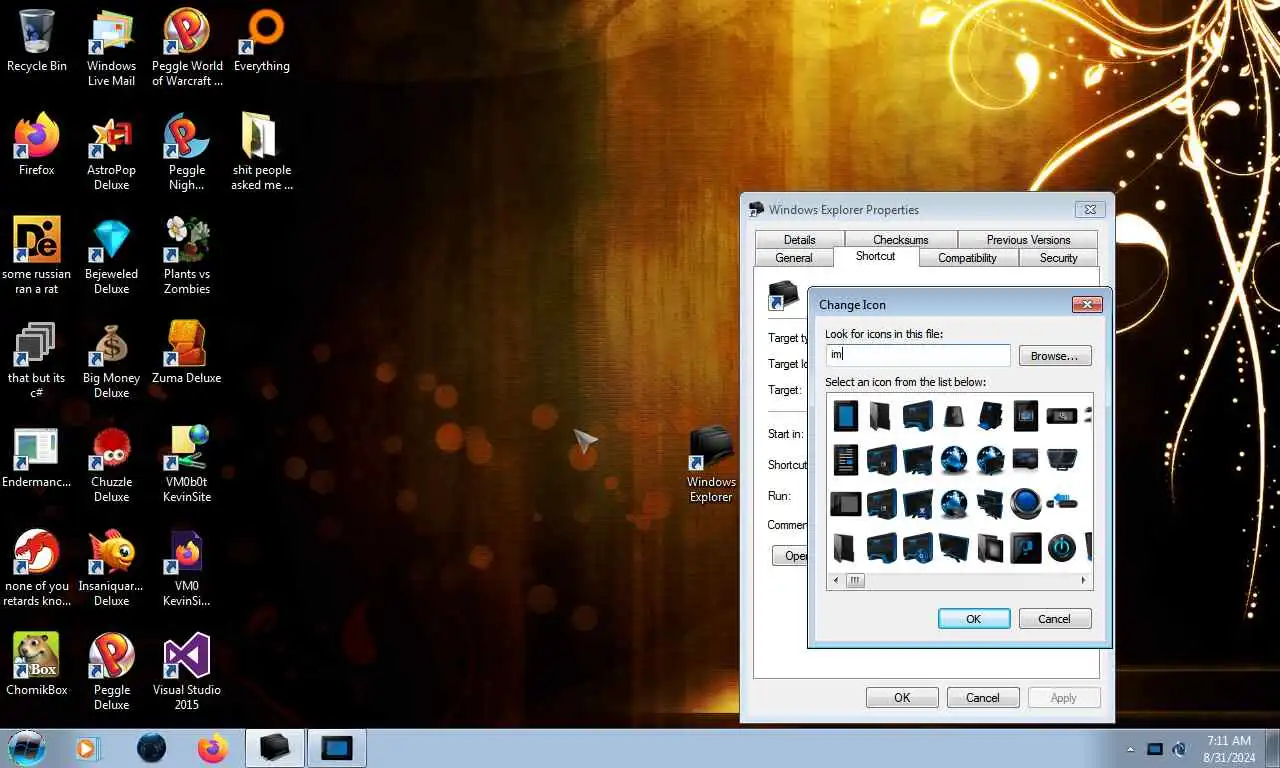Viewport: 1280px width, 768px height.
Task: Click 'Select an icon from the list below' label
Action: [x=906, y=382]
